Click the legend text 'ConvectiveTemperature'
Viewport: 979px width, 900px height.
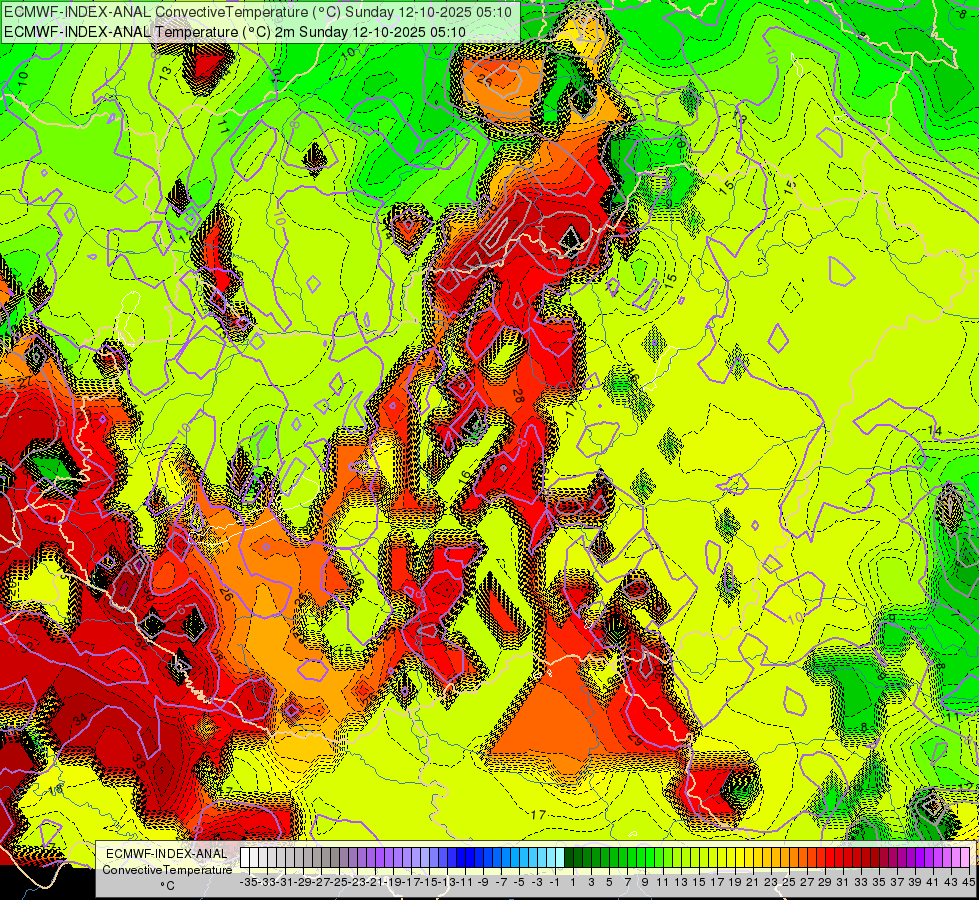click(167, 869)
